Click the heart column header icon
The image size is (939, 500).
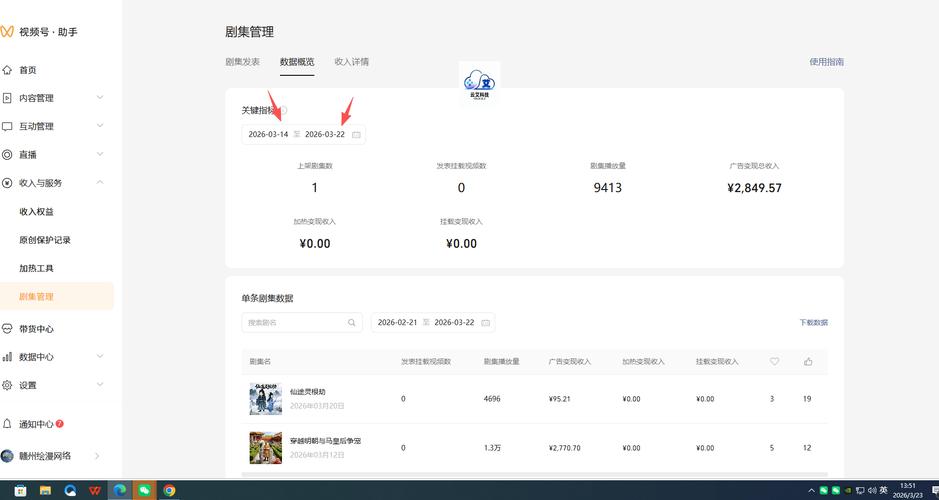(x=774, y=362)
